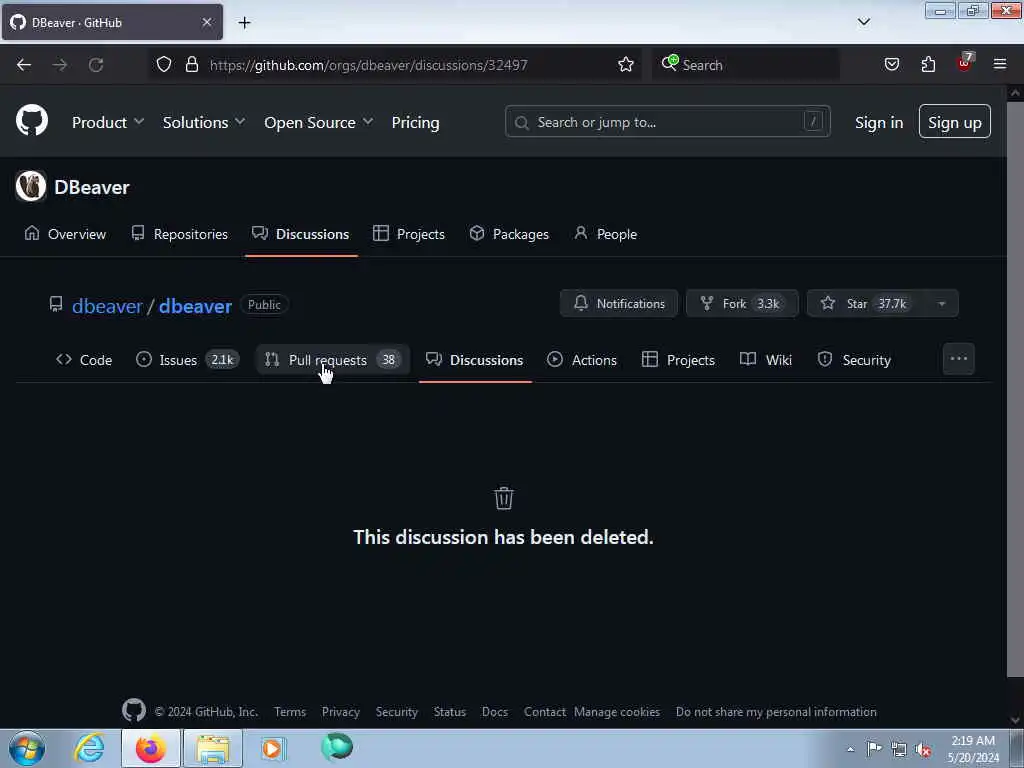This screenshot has height=768, width=1024.
Task: Open a new browser tab
Action: tap(244, 23)
